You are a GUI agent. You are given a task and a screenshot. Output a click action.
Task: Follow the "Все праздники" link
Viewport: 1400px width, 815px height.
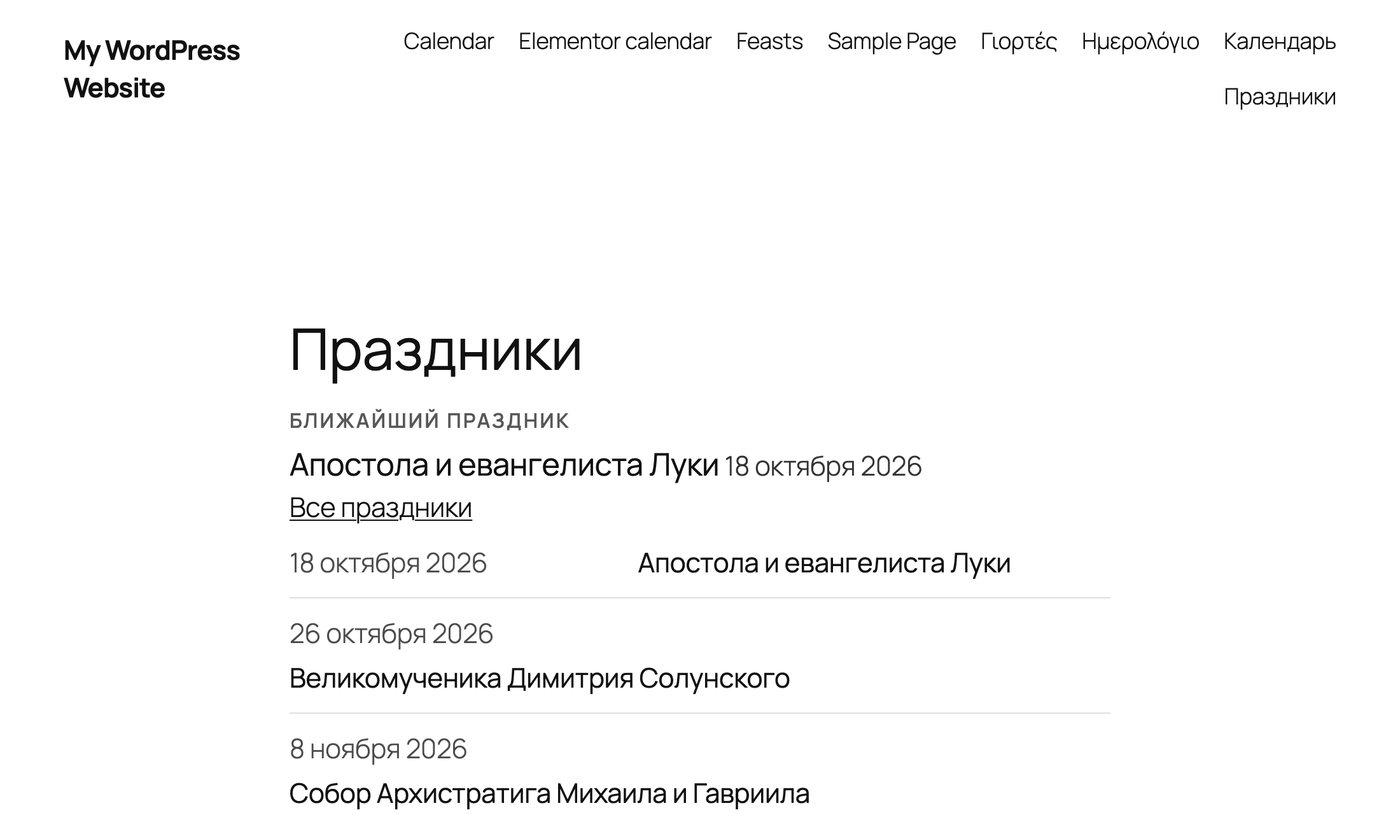point(380,507)
